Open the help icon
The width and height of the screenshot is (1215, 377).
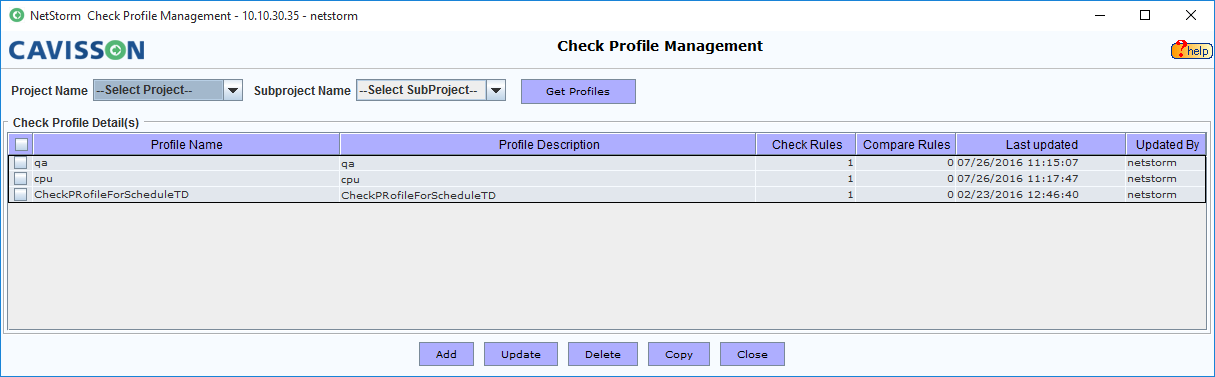tap(1191, 50)
